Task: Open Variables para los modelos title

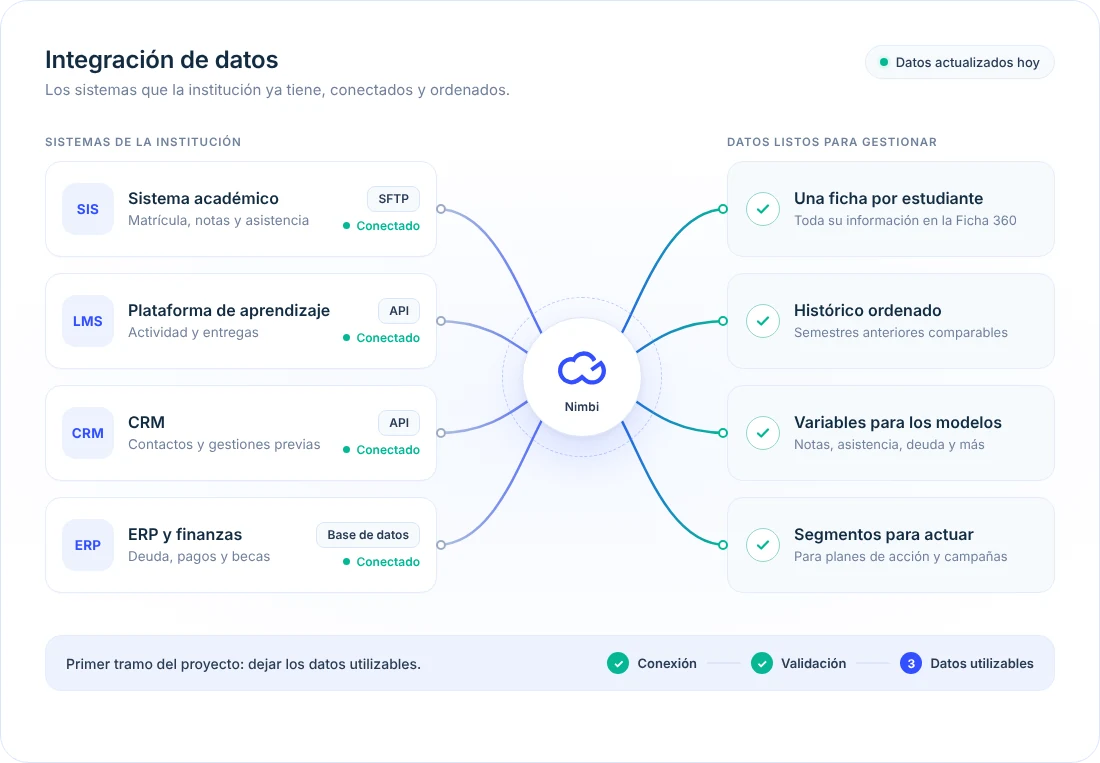Action: pyautogui.click(x=898, y=423)
